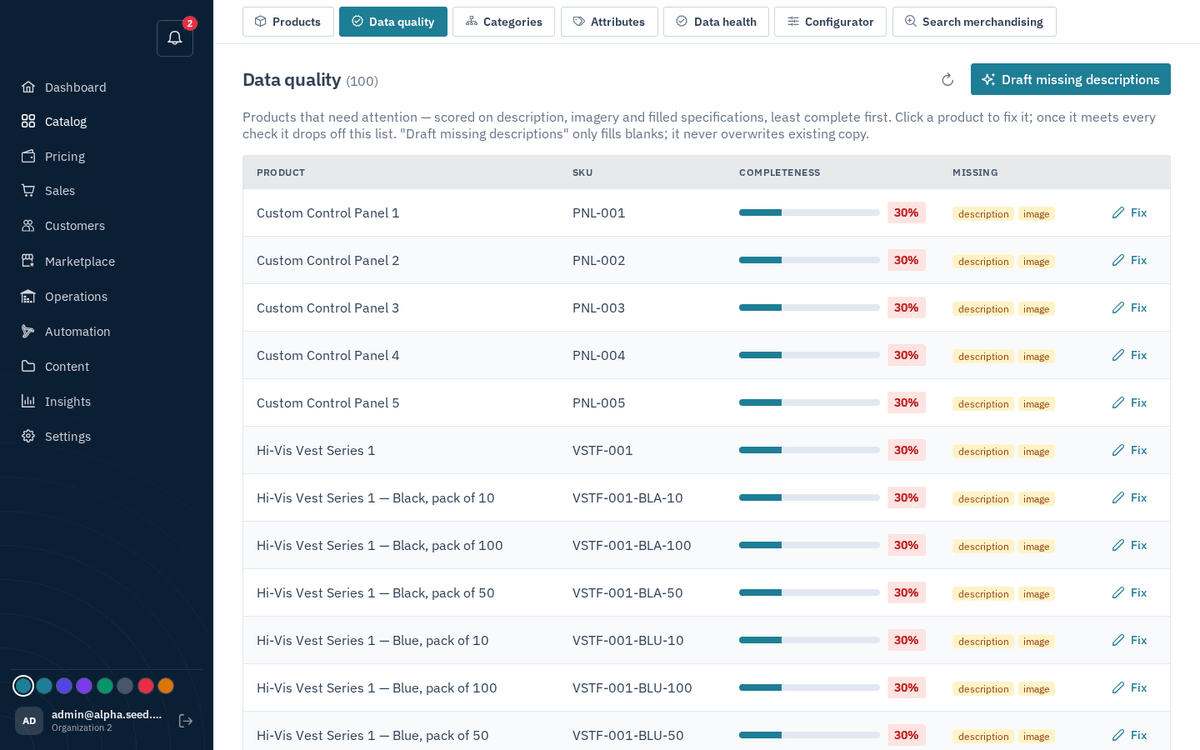This screenshot has width=1200, height=750.
Task: Click 30% badge for Custom Control Panel 5
Action: coord(906,403)
